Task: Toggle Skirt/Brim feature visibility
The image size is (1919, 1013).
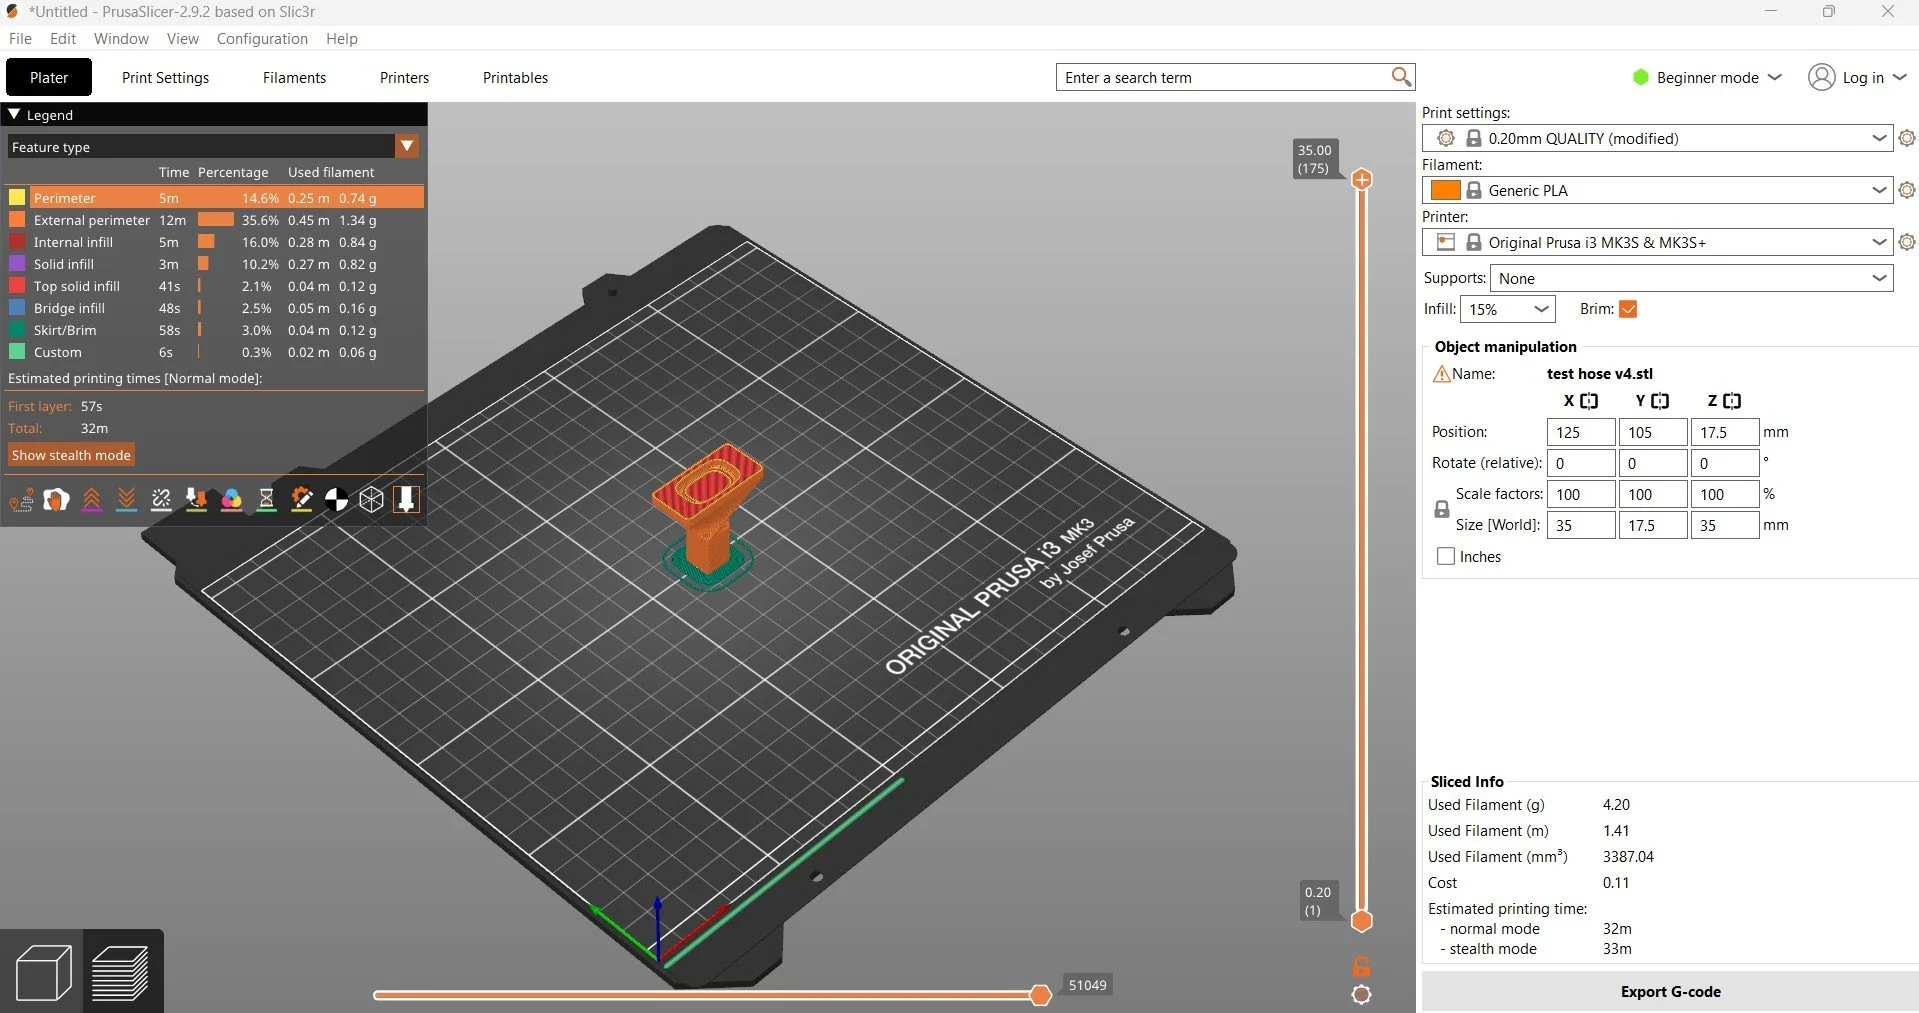Action: pyautogui.click(x=17, y=330)
